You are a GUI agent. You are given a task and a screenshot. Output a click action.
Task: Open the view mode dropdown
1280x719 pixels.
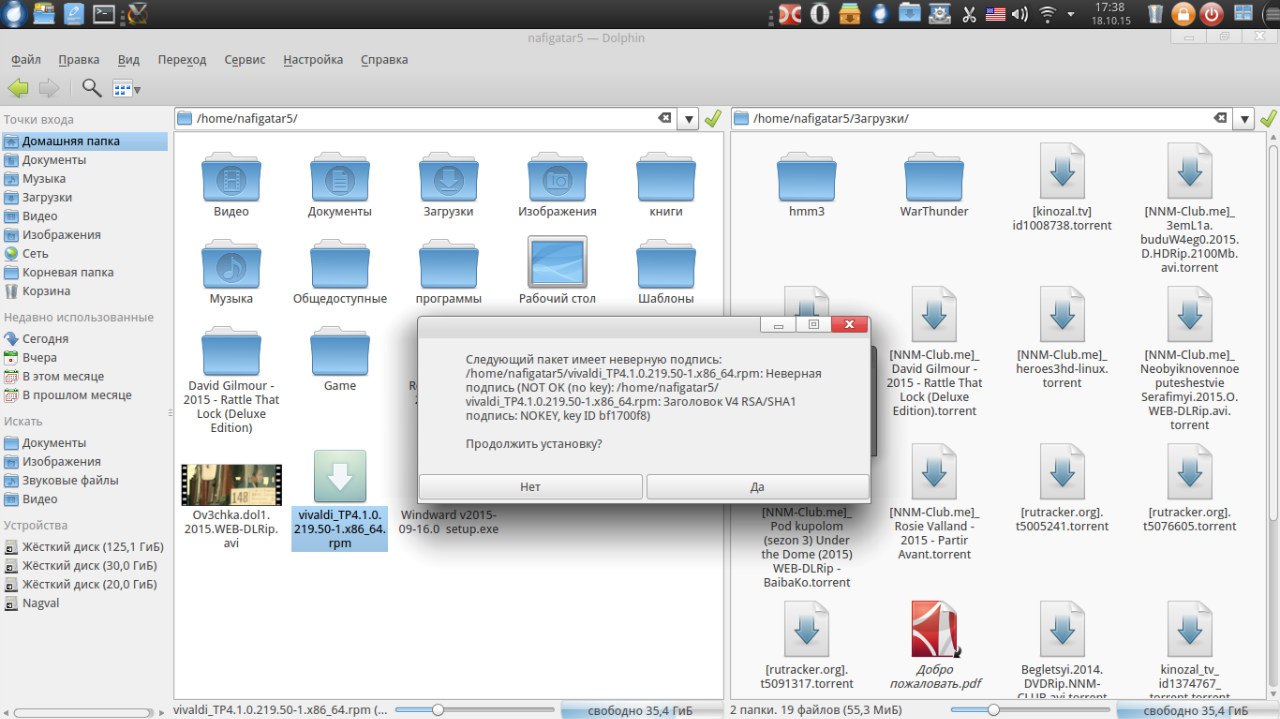point(126,89)
